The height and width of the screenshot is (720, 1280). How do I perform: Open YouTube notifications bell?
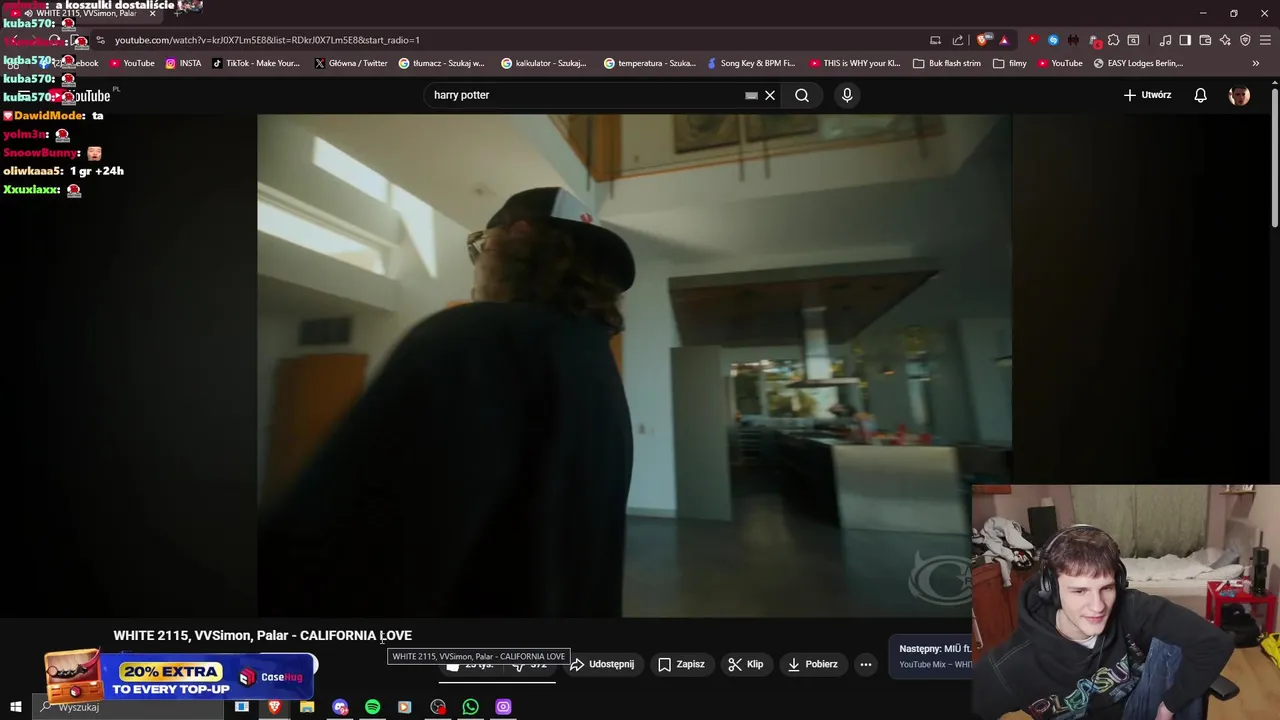tap(1200, 95)
